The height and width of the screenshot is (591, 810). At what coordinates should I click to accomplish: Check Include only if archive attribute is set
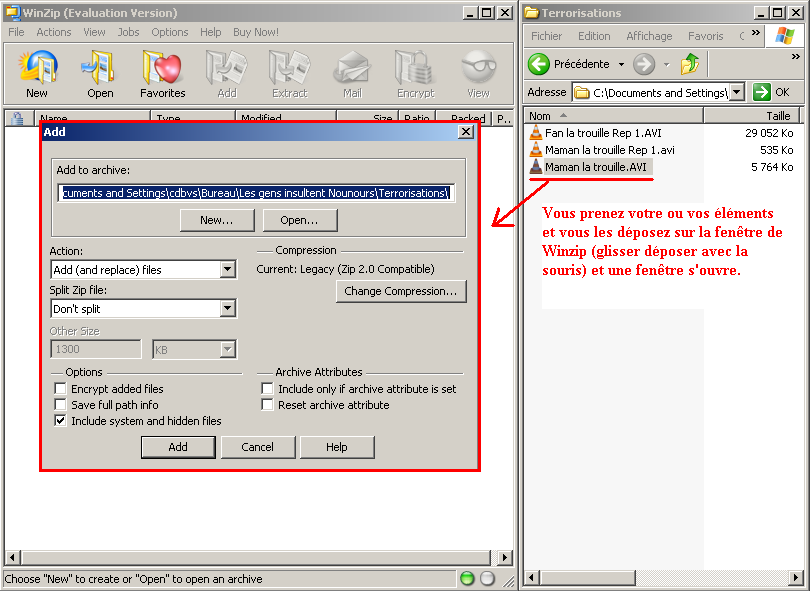tap(267, 388)
